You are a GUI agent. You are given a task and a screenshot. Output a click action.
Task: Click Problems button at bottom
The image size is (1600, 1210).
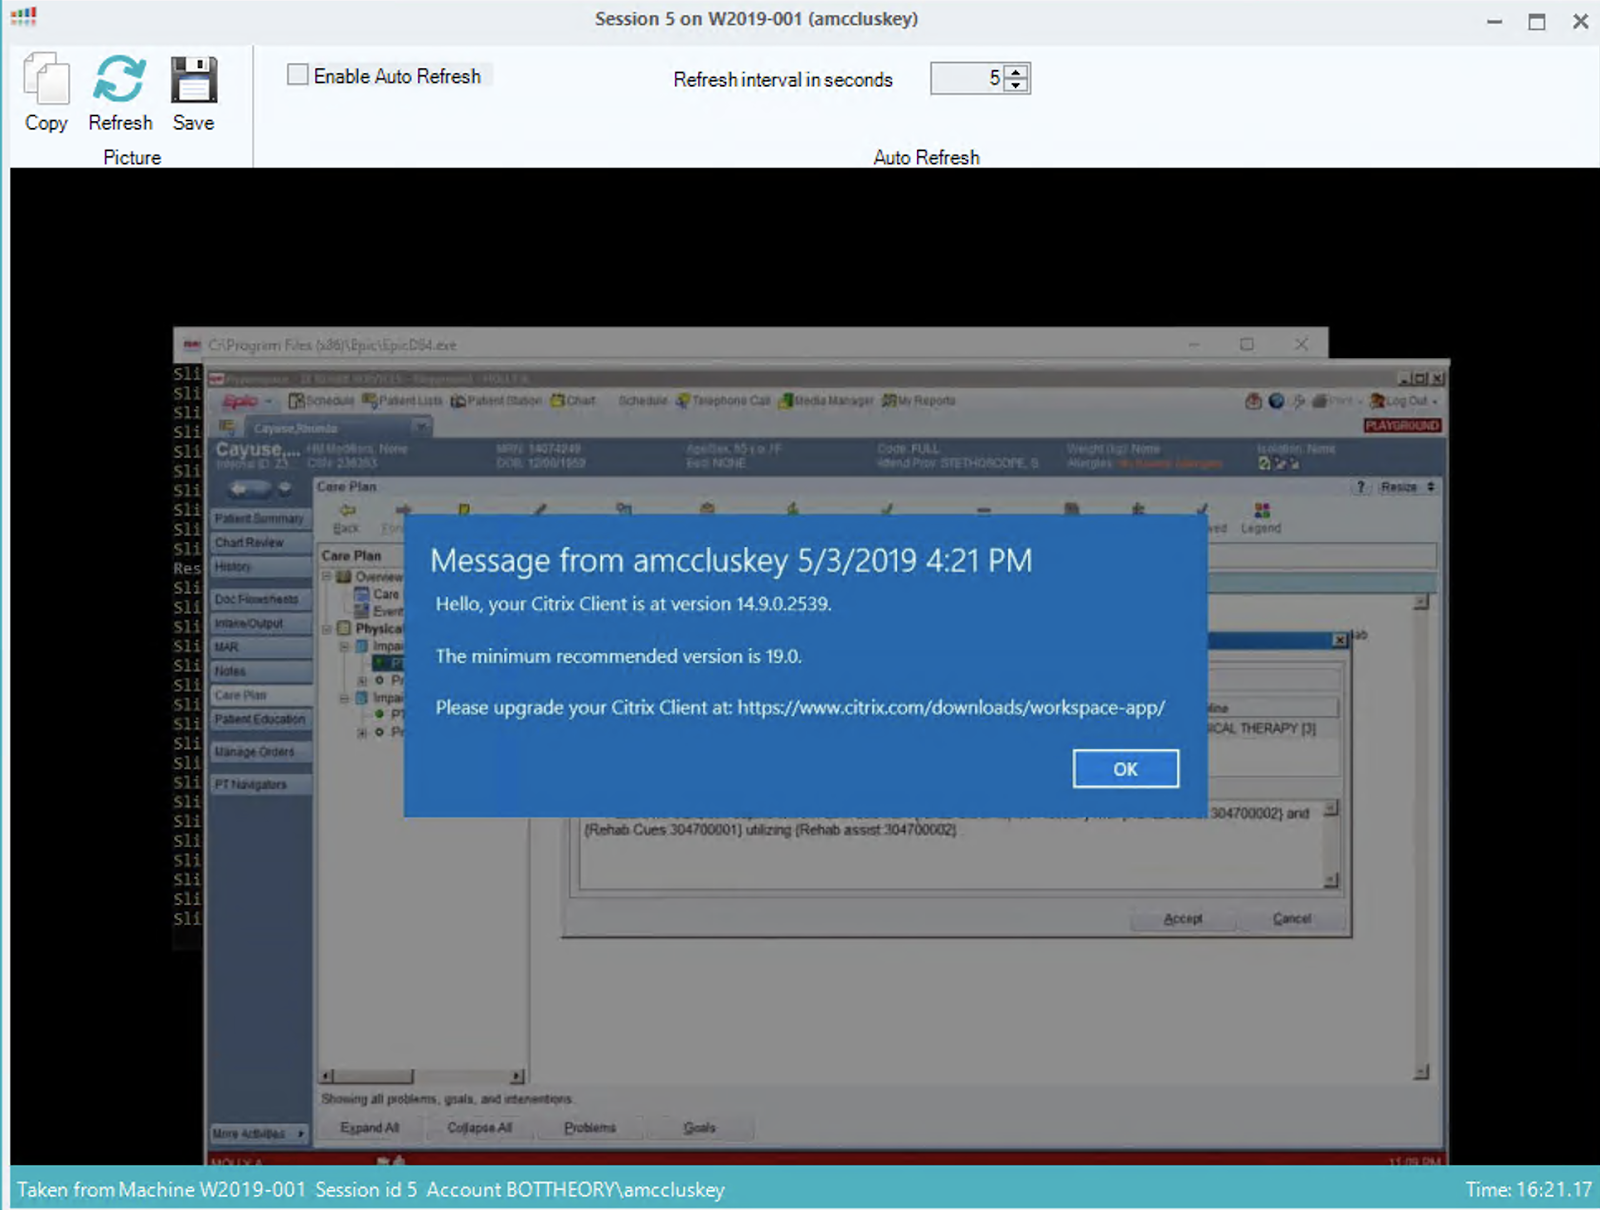pos(590,1127)
